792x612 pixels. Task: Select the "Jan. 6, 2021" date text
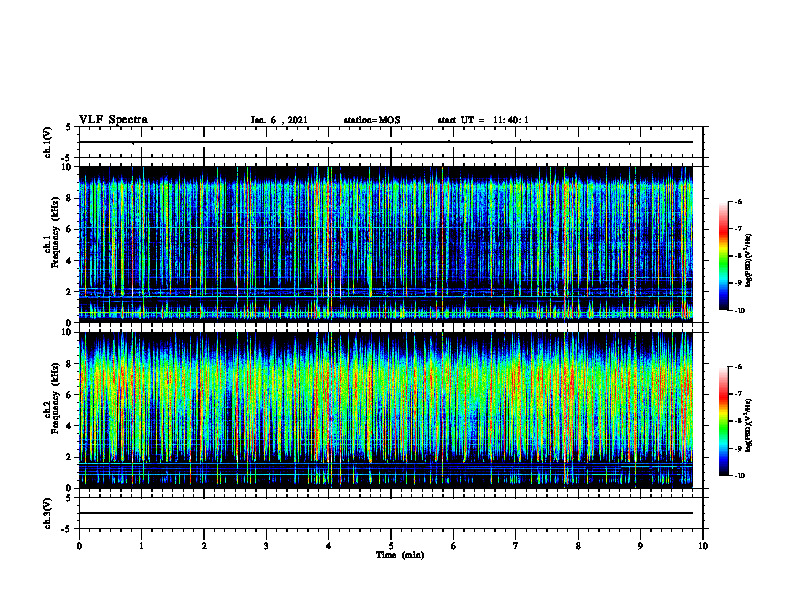[279, 120]
